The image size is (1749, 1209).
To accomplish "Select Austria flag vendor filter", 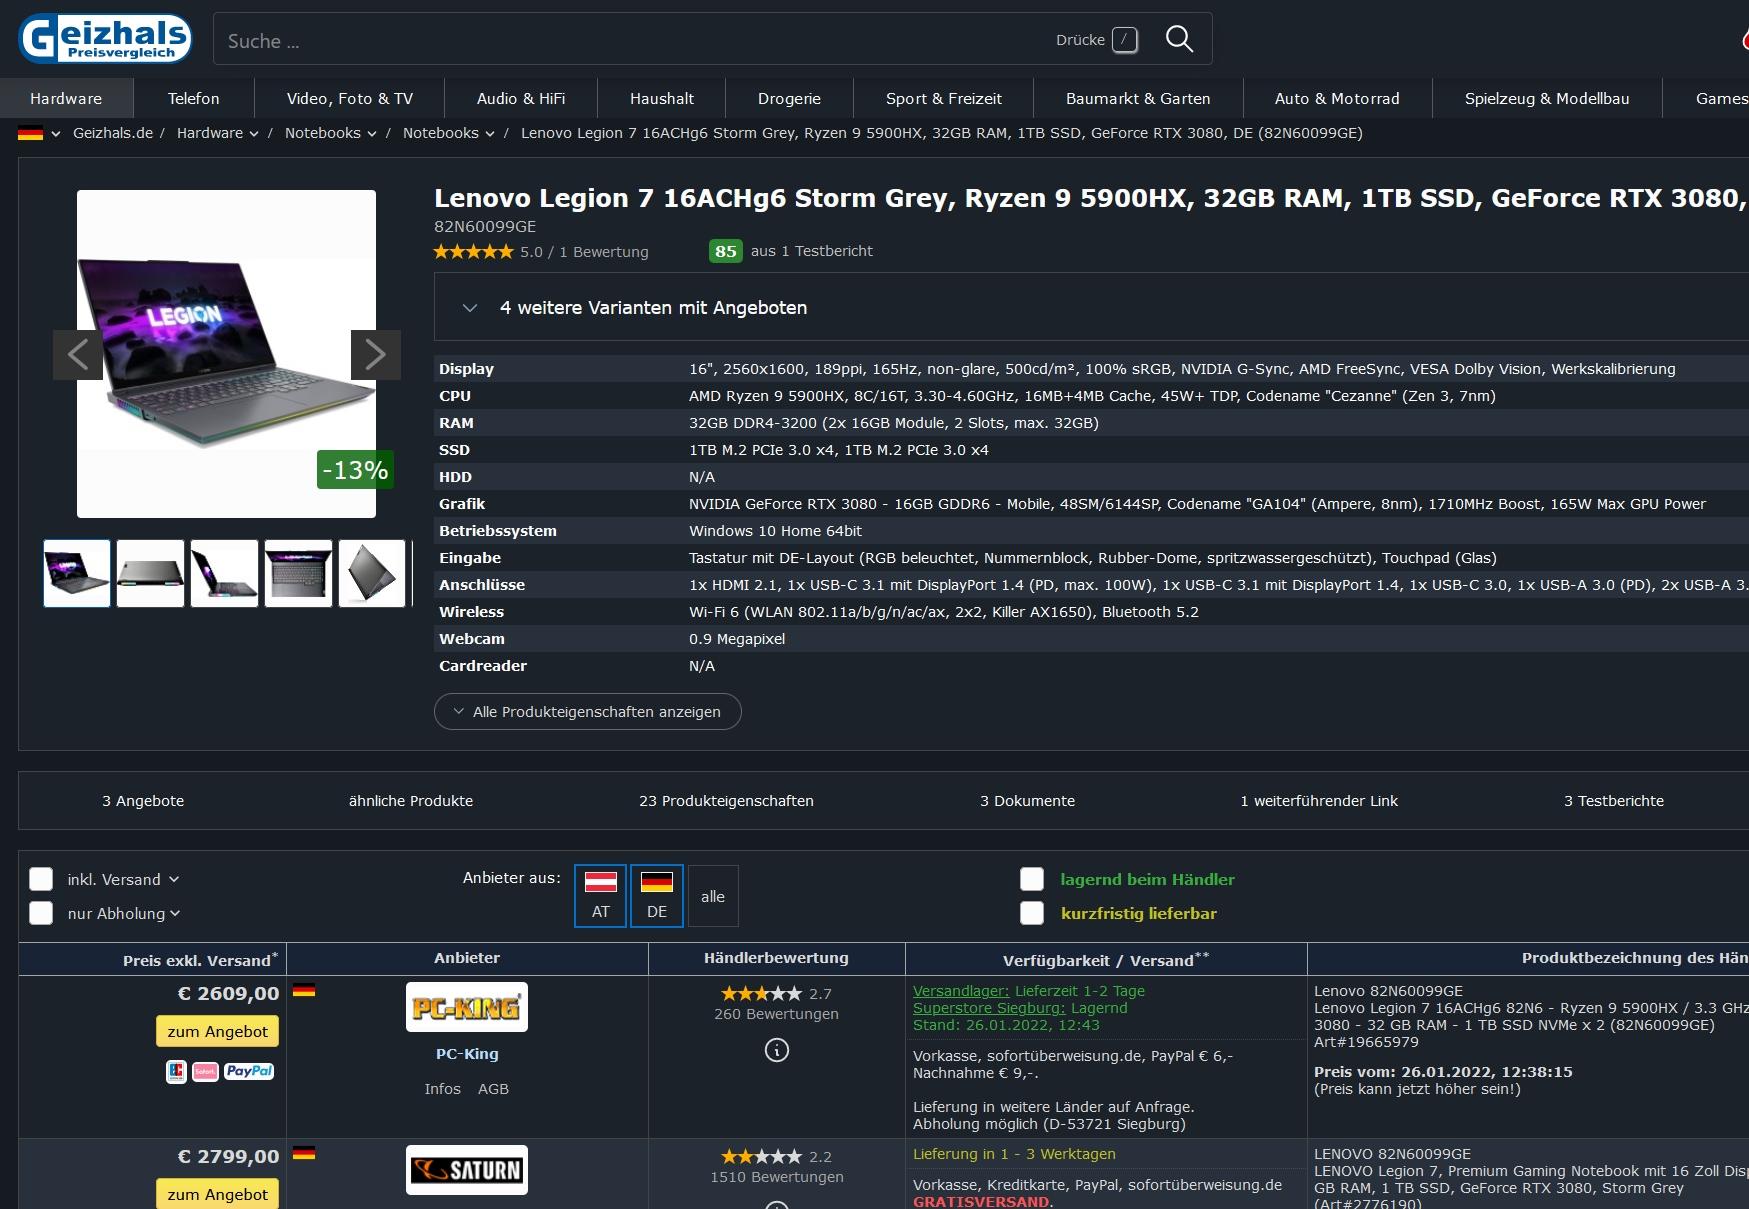I will click(x=600, y=895).
